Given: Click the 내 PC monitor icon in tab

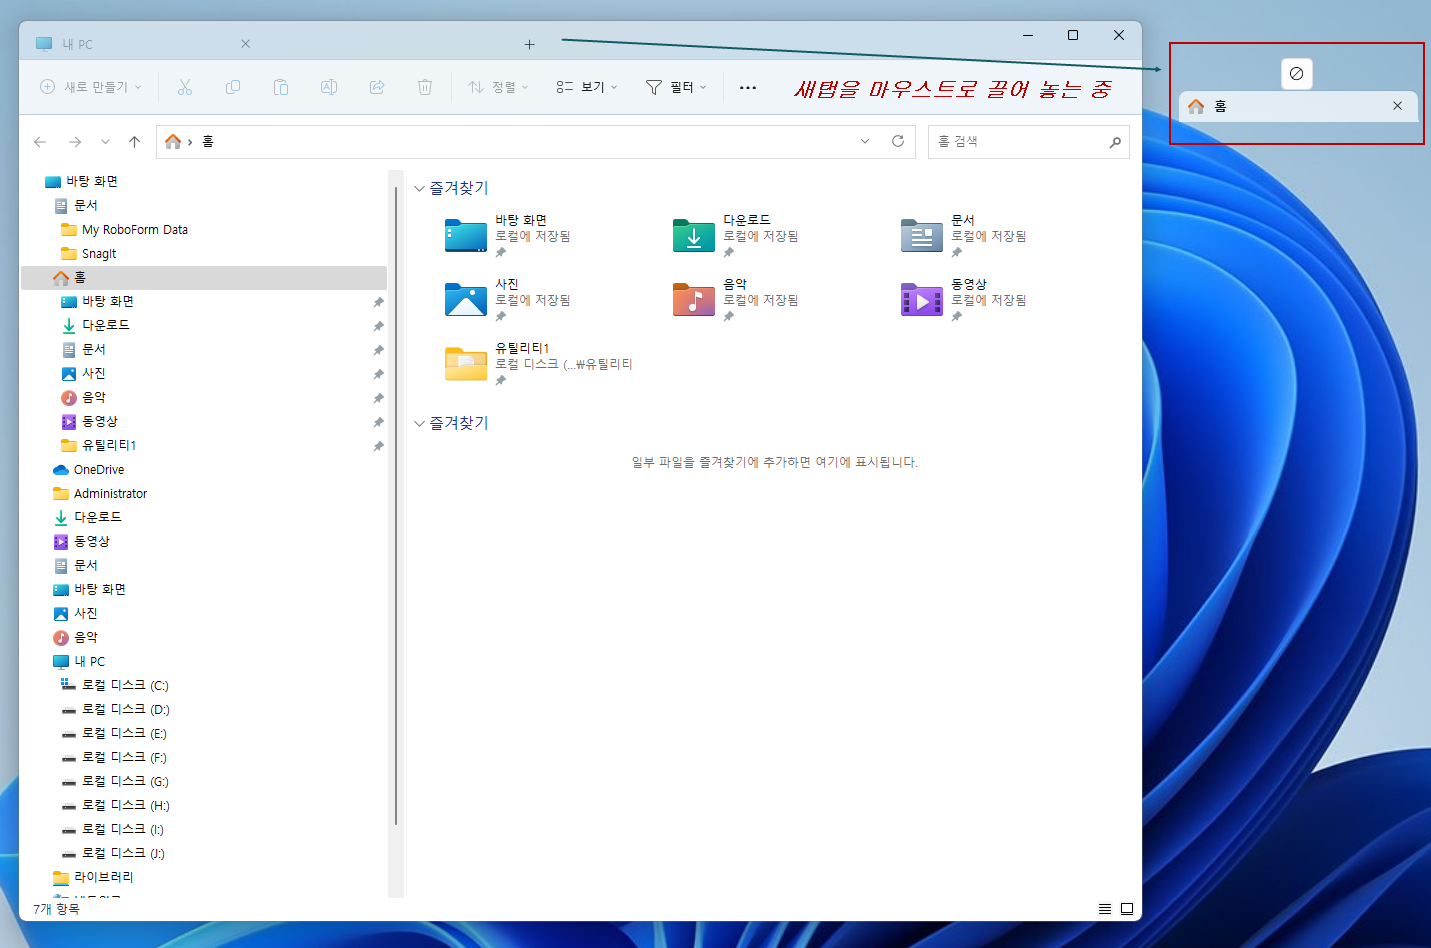Looking at the screenshot, I should (x=44, y=44).
